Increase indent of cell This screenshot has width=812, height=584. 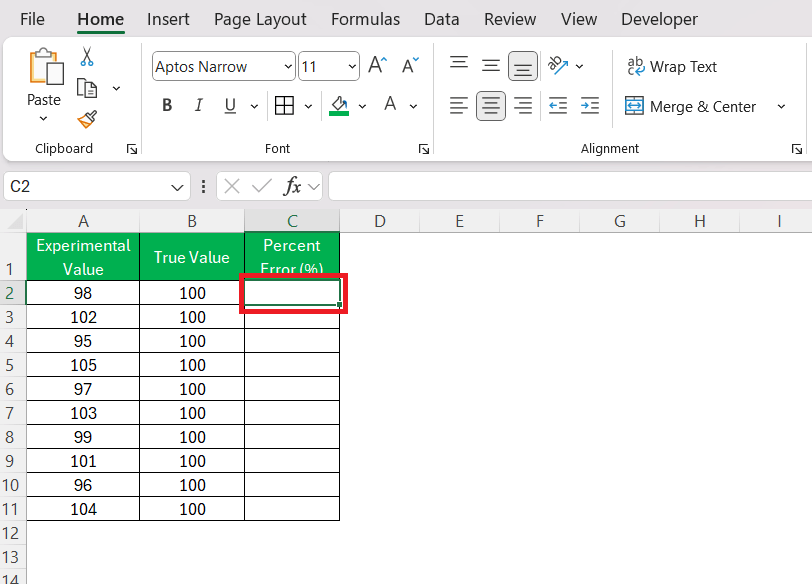coord(590,106)
